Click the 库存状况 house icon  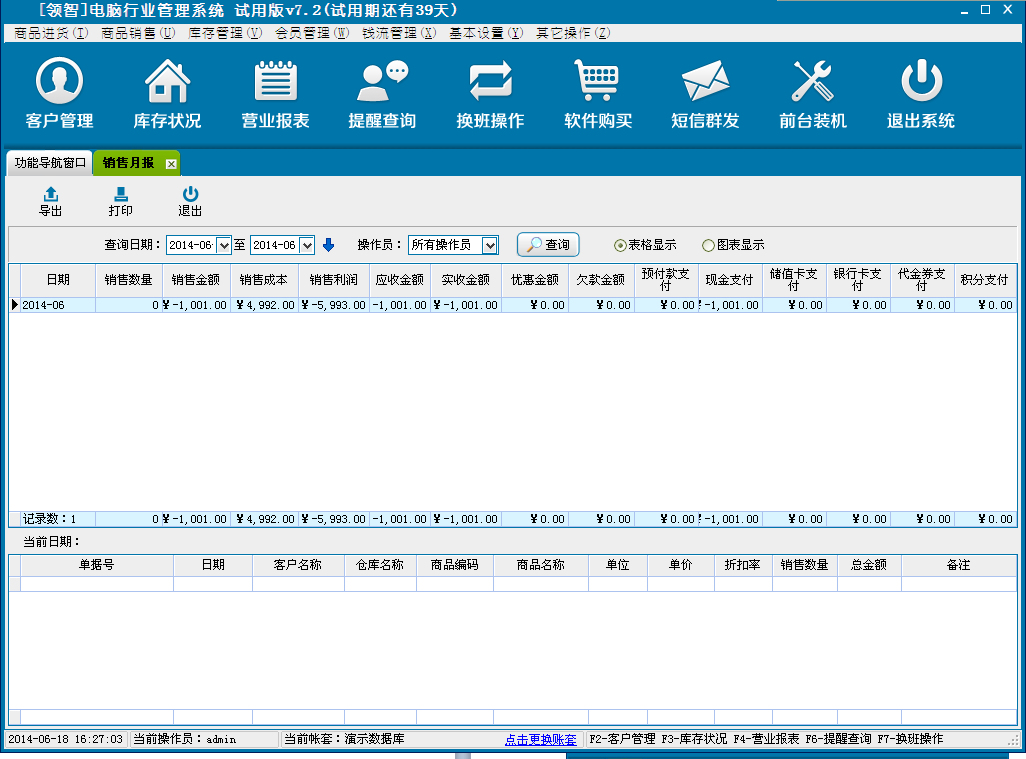click(x=167, y=82)
